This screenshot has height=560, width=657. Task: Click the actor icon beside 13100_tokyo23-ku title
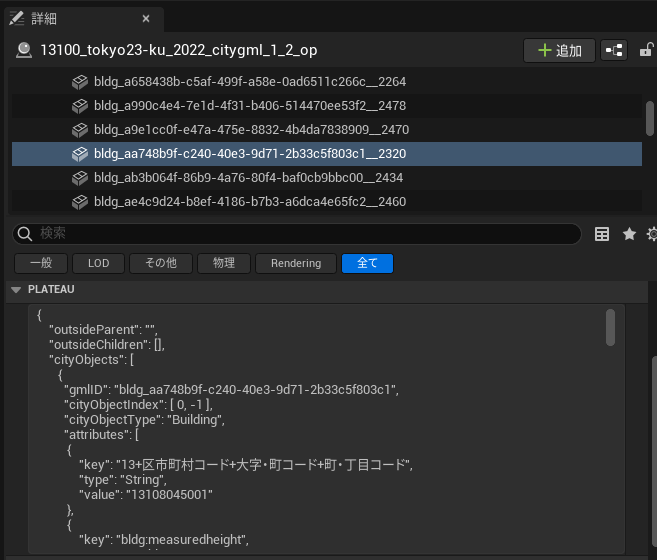24,50
